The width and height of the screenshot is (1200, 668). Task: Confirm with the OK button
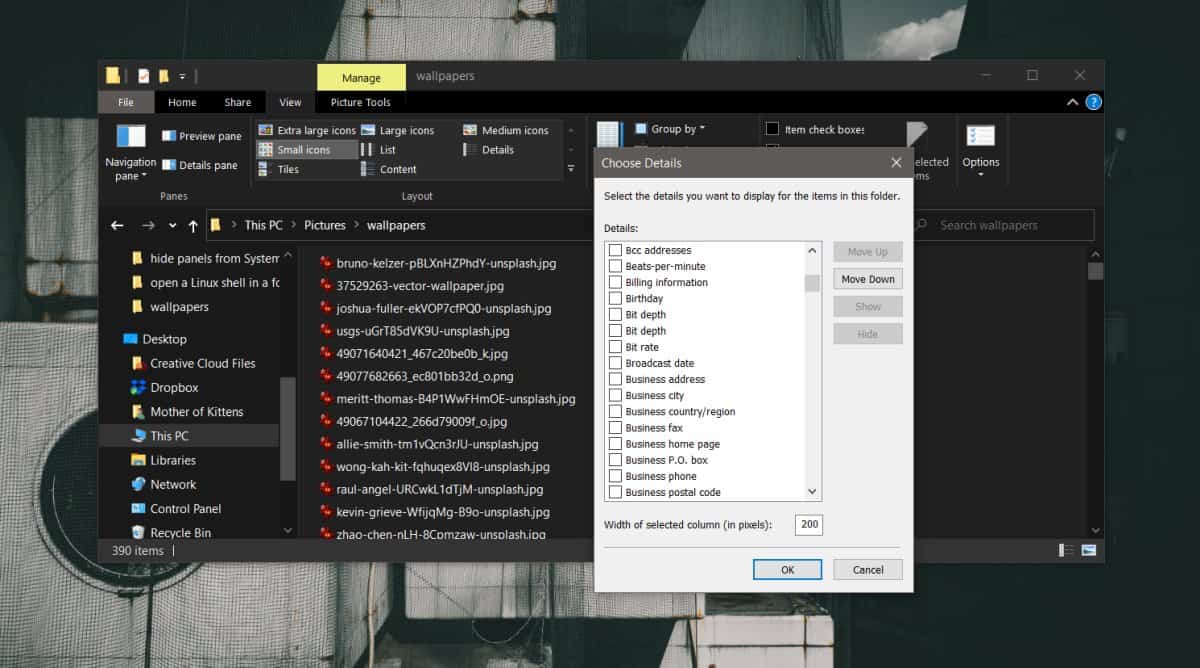pos(787,569)
